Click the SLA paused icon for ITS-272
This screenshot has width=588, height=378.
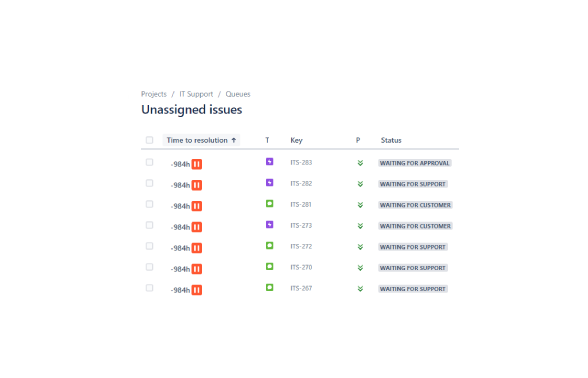tap(197, 248)
